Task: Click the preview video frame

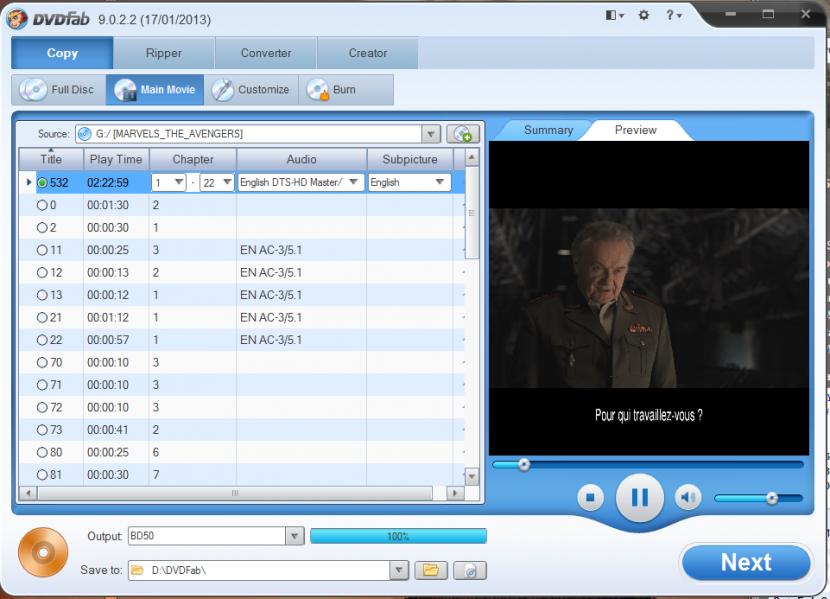Action: click(649, 298)
